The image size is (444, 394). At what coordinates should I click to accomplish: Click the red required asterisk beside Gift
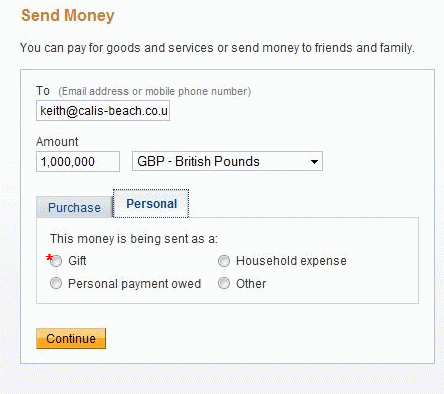pos(49,257)
